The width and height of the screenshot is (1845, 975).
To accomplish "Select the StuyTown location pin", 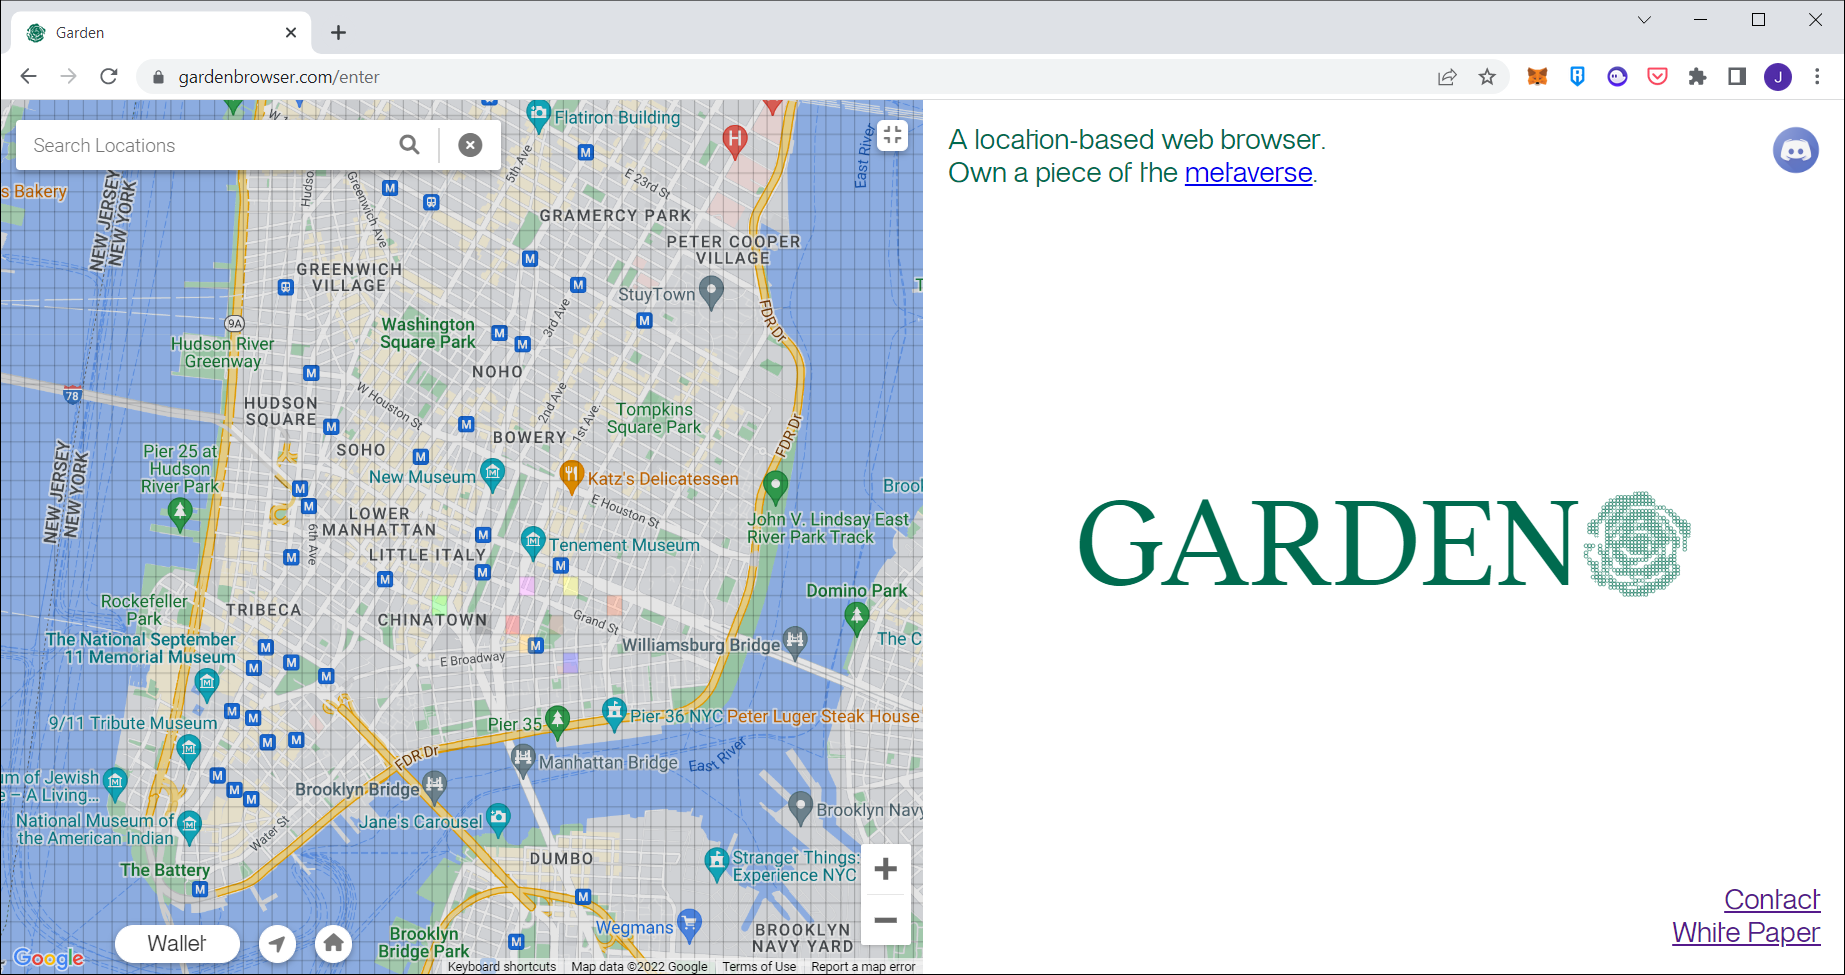I will [711, 292].
